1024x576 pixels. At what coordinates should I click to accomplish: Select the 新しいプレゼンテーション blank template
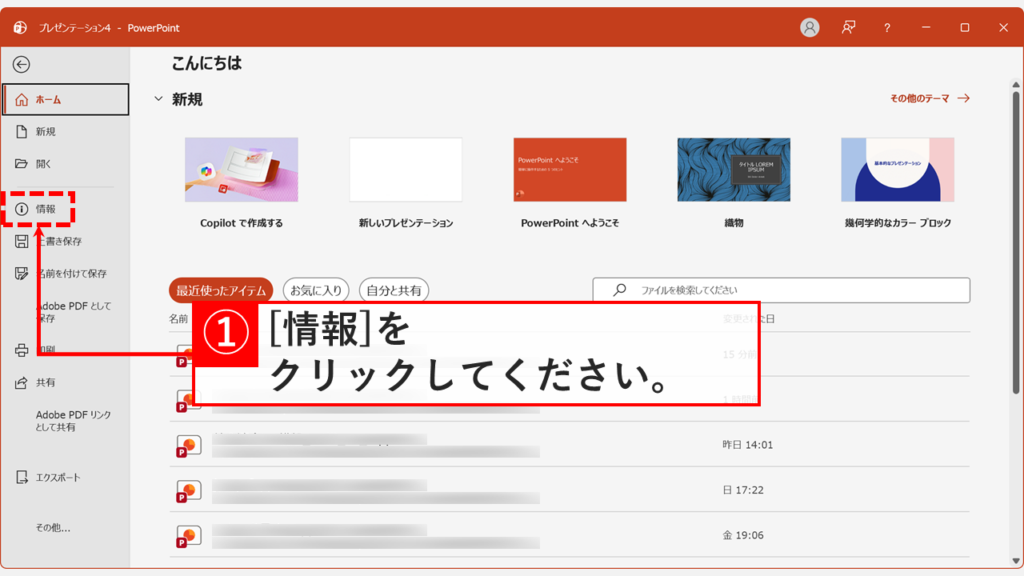pyautogui.click(x=406, y=169)
